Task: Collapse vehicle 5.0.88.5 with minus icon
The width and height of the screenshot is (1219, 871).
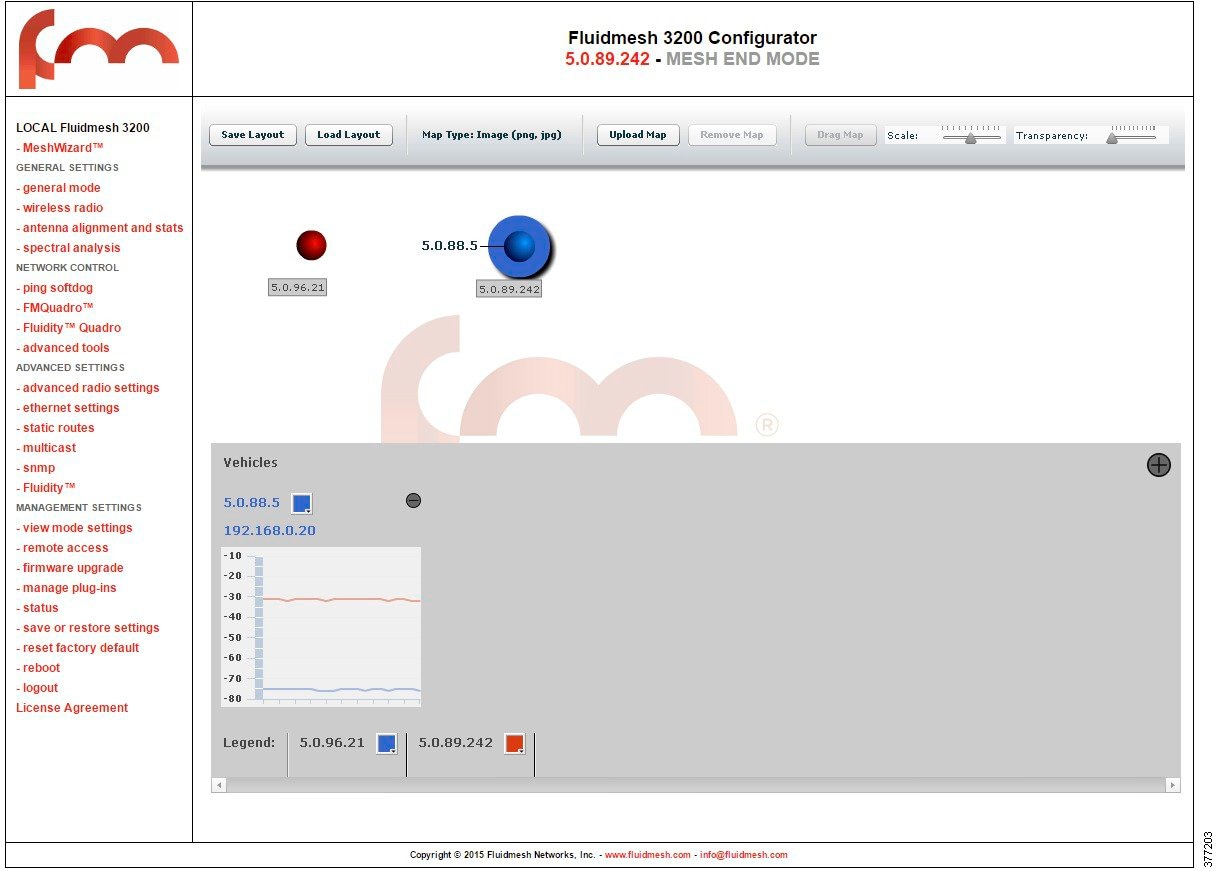Action: [413, 500]
